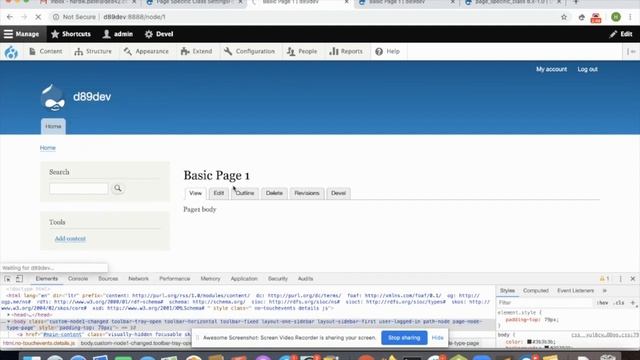Switch to DevTools Performance tab

point(175,279)
